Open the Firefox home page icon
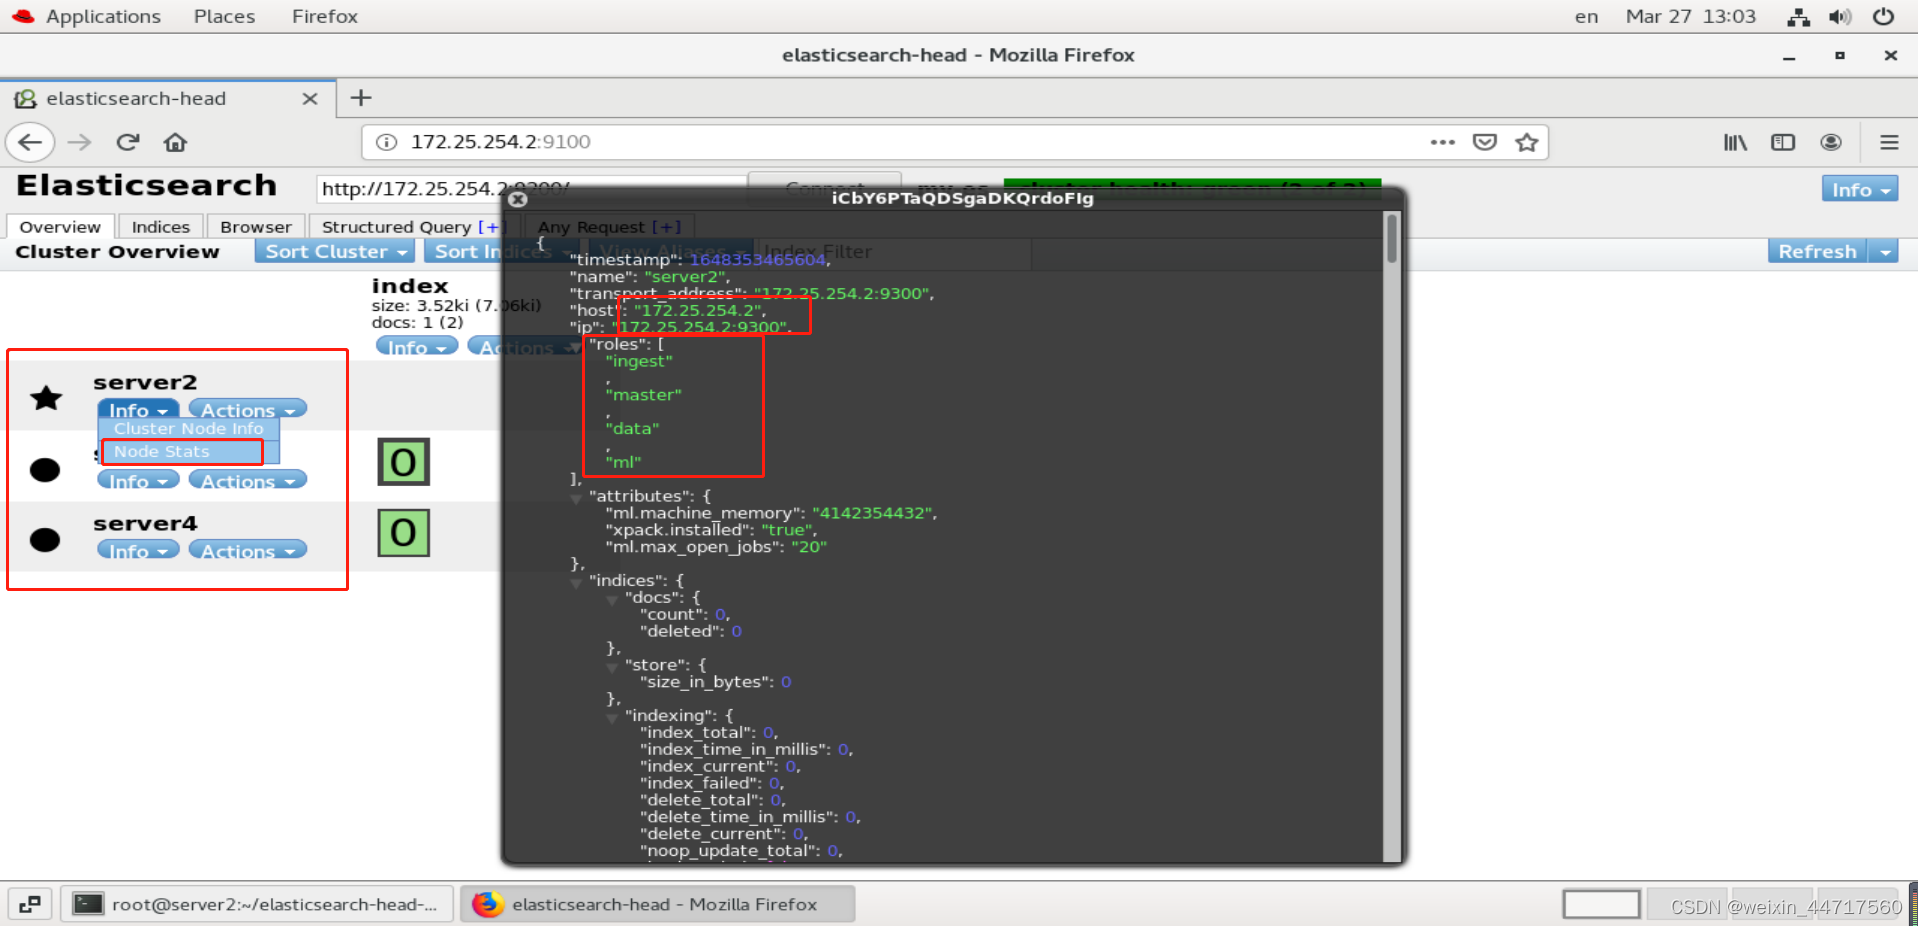 176,142
